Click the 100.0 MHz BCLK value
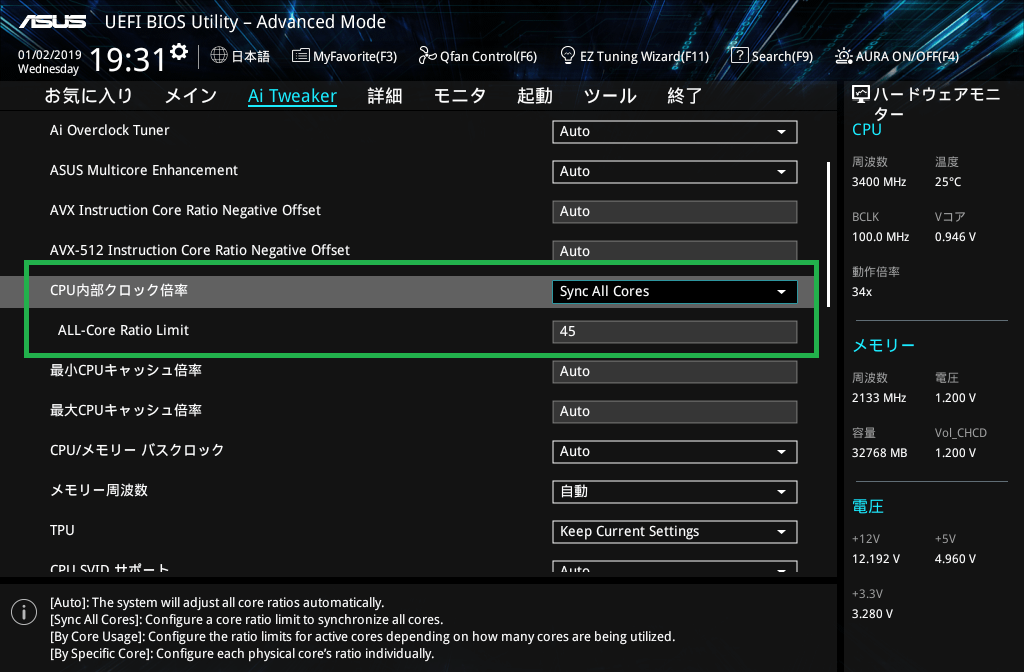This screenshot has height=672, width=1024. (x=880, y=236)
